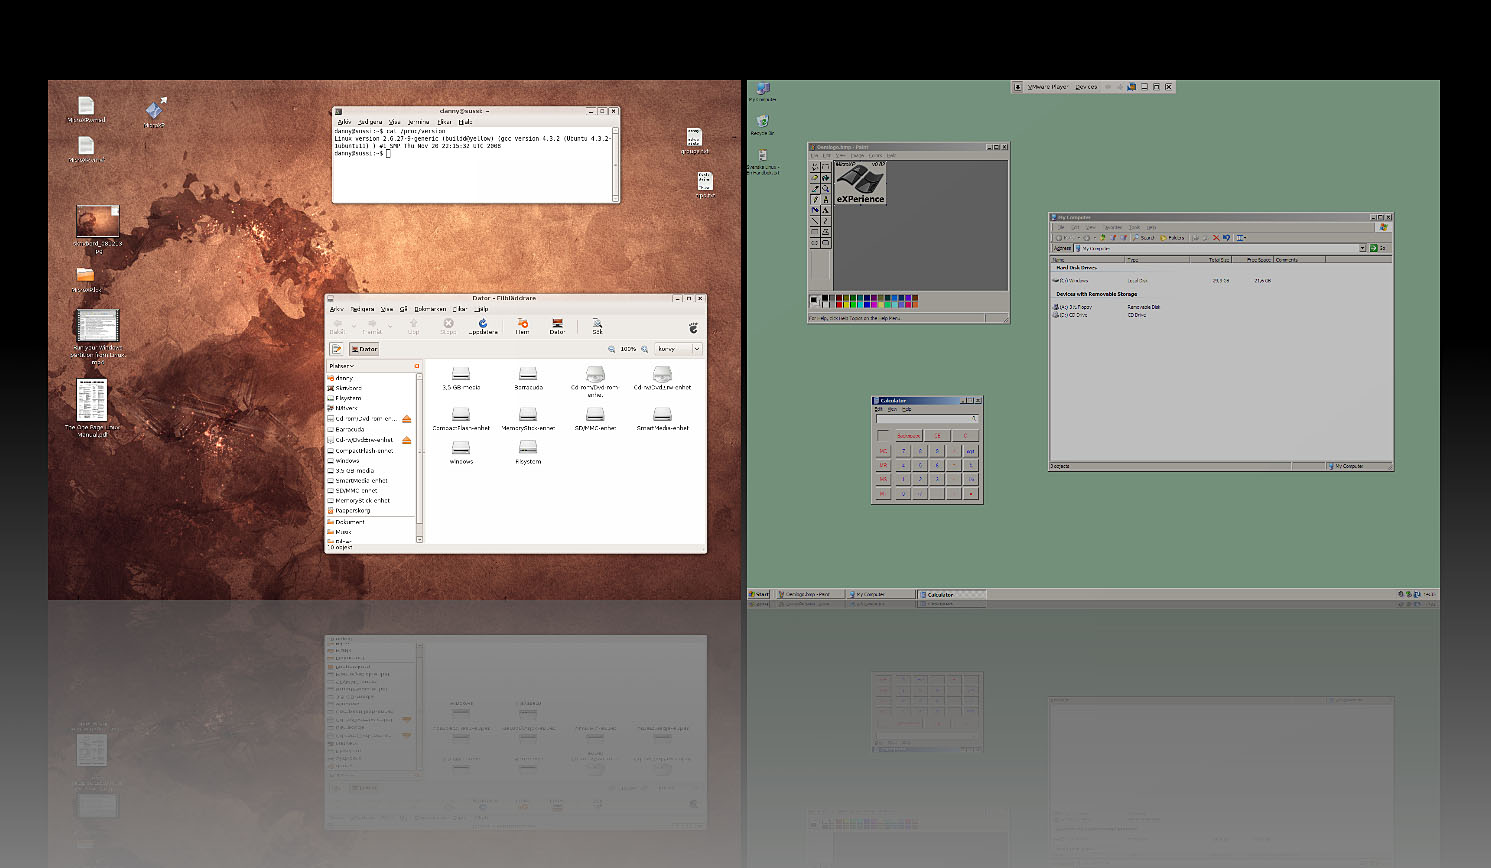Eject the Cd-rom/Dvd-rom drive in sidebar

tap(406, 419)
